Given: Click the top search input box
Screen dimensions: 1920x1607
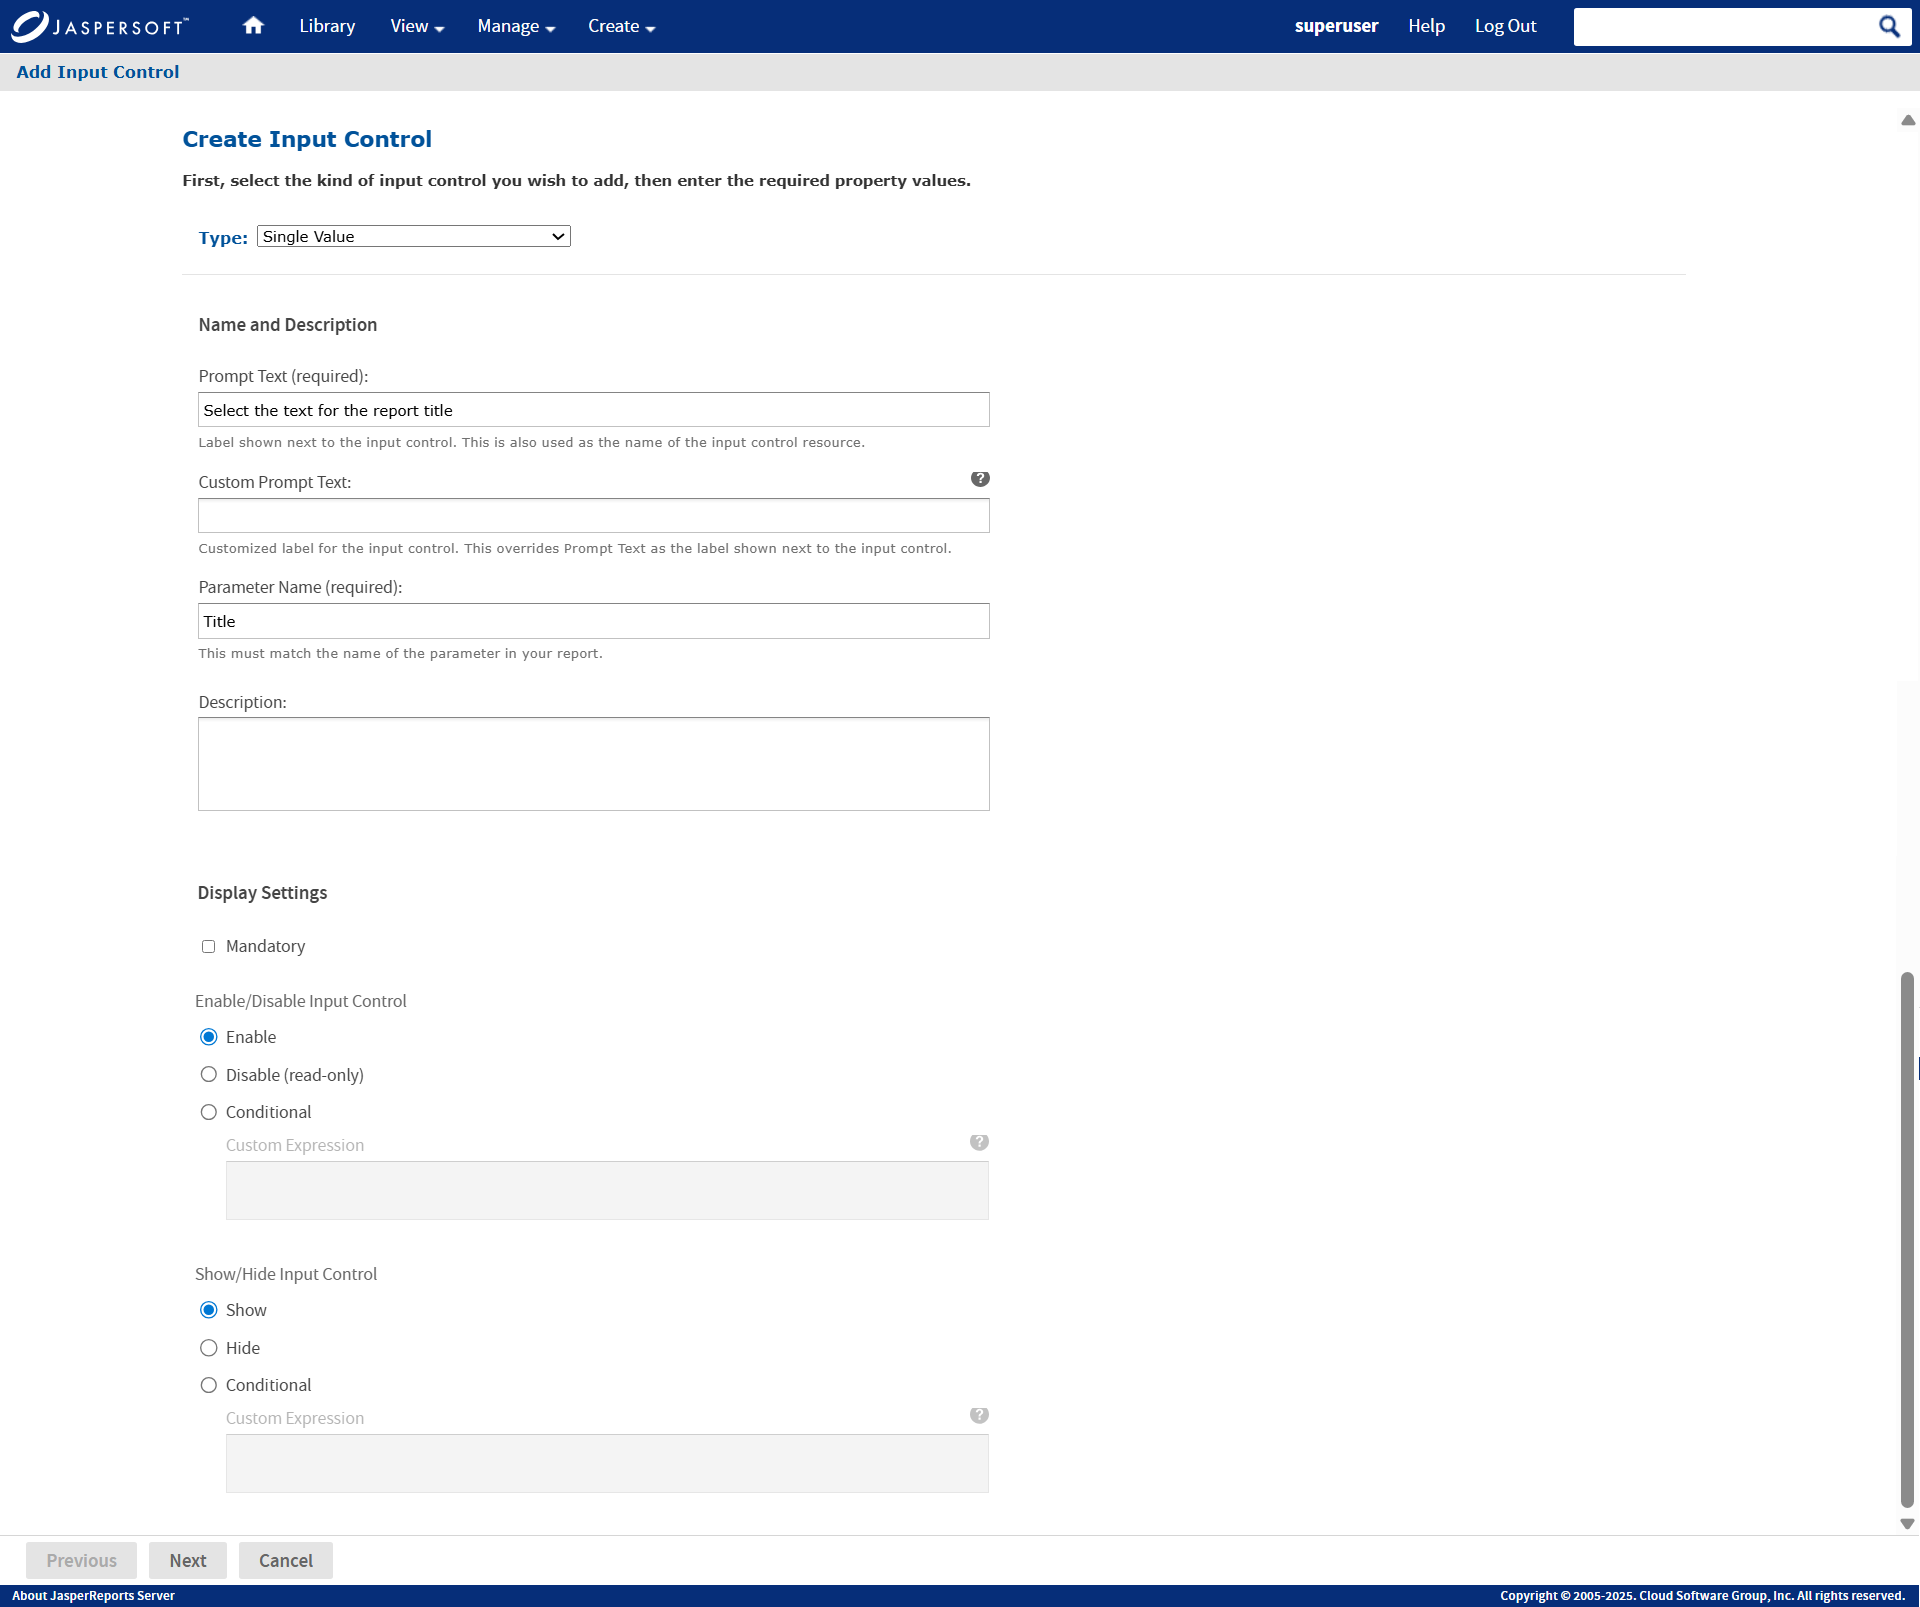Looking at the screenshot, I should click(1724, 26).
